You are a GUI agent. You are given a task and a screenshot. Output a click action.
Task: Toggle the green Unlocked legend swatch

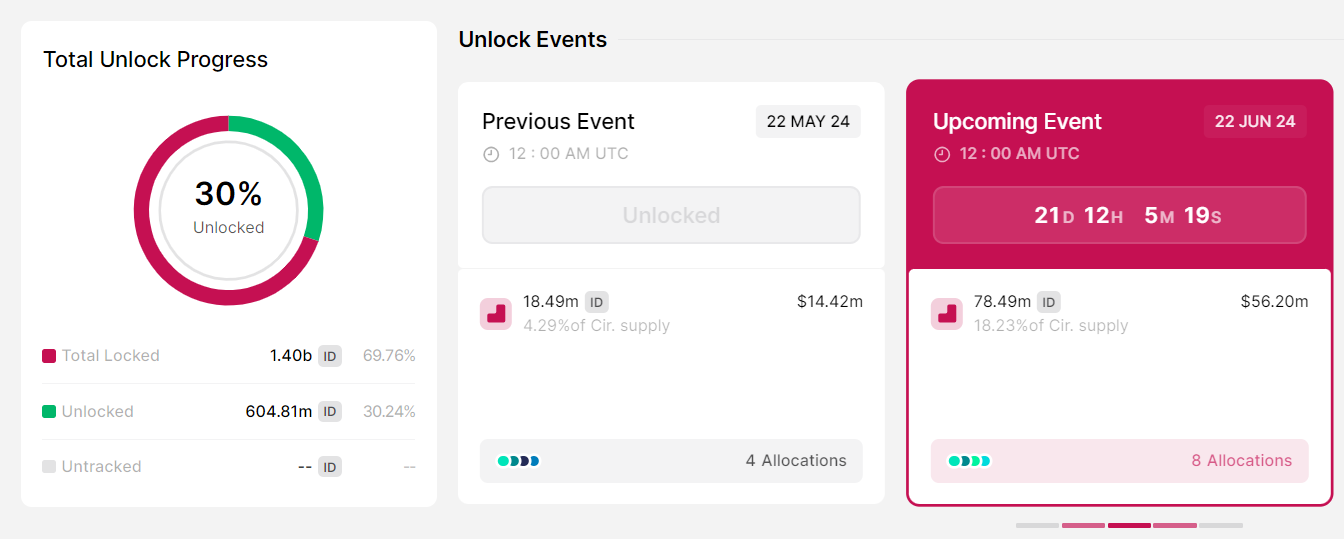(x=49, y=411)
